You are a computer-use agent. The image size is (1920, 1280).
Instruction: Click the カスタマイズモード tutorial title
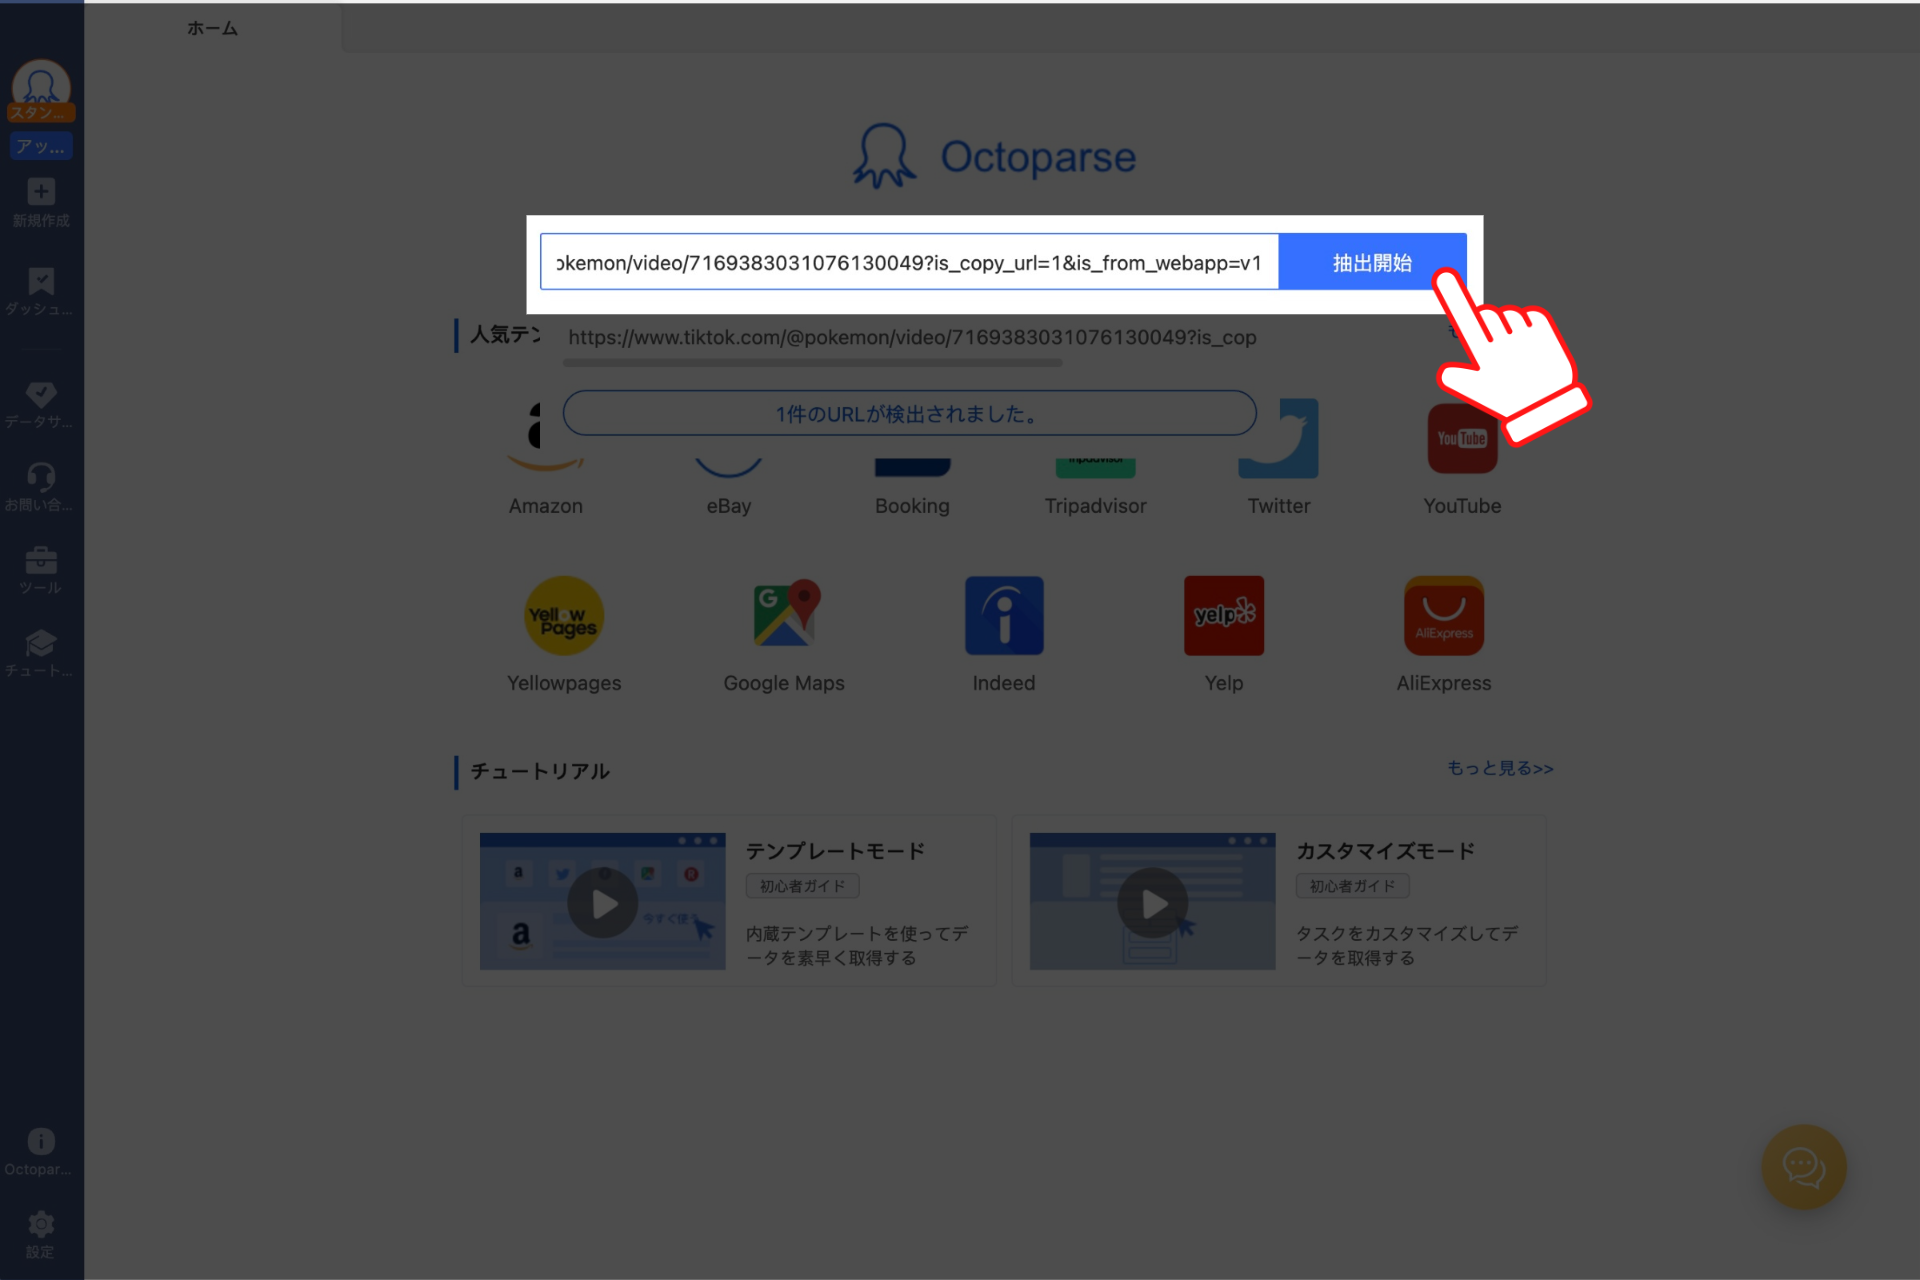(x=1385, y=851)
